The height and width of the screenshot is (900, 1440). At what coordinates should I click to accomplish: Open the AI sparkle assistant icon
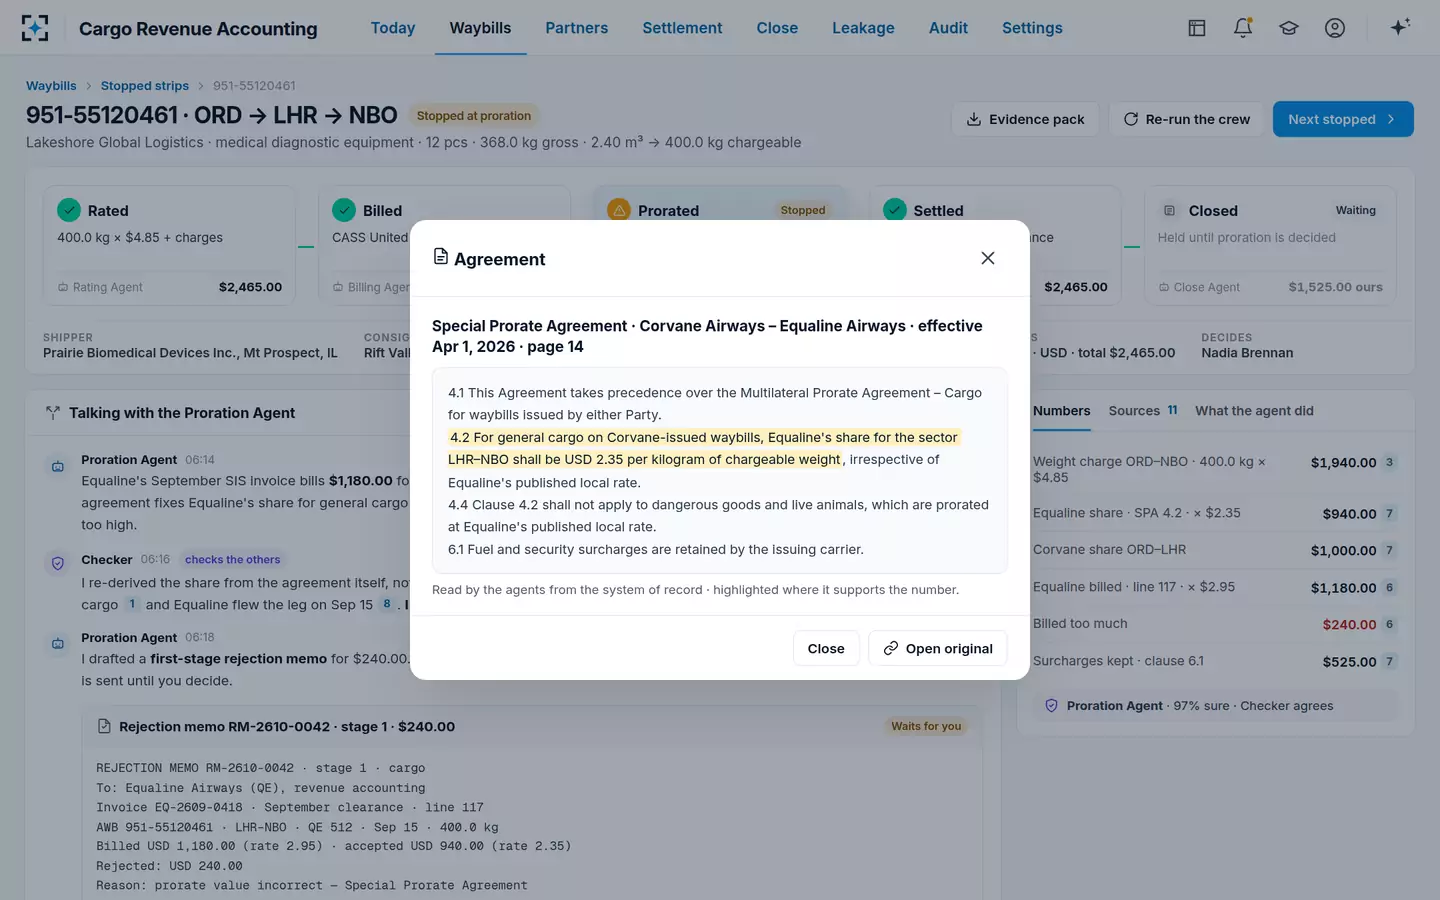[x=1400, y=27]
